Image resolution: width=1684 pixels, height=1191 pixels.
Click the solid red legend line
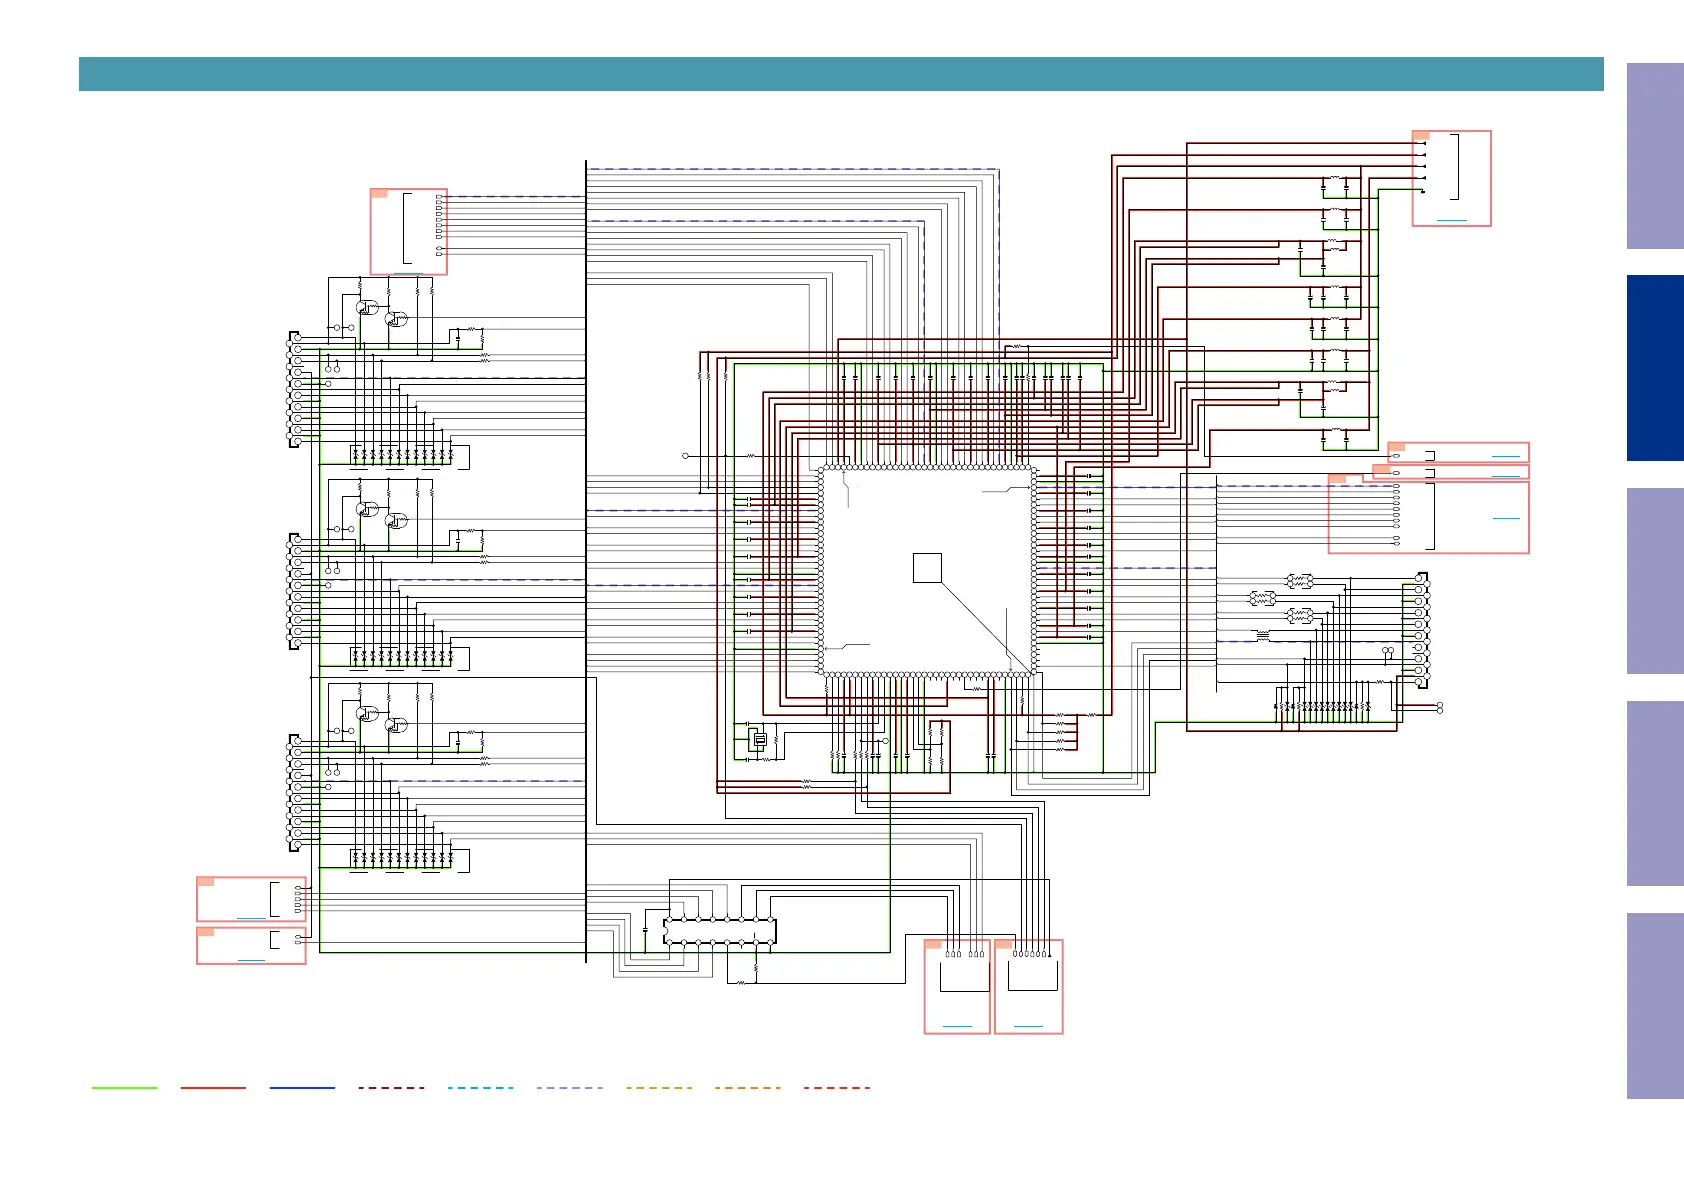213,1087
